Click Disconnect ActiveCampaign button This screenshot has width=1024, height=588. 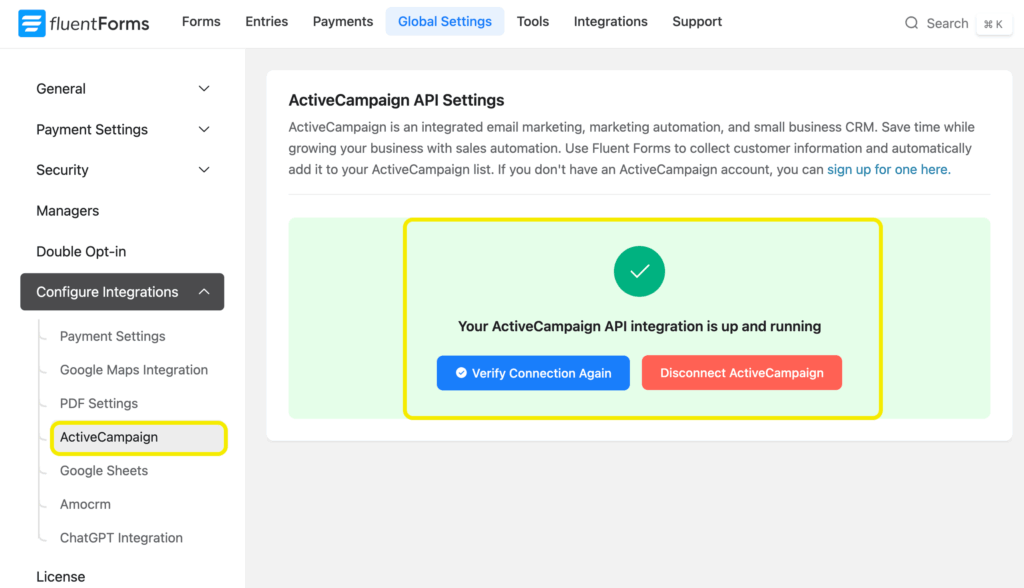(x=741, y=373)
